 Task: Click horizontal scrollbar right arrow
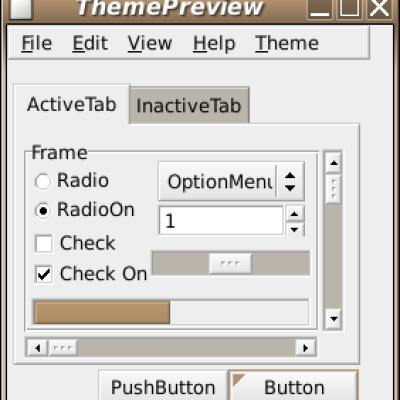305,348
